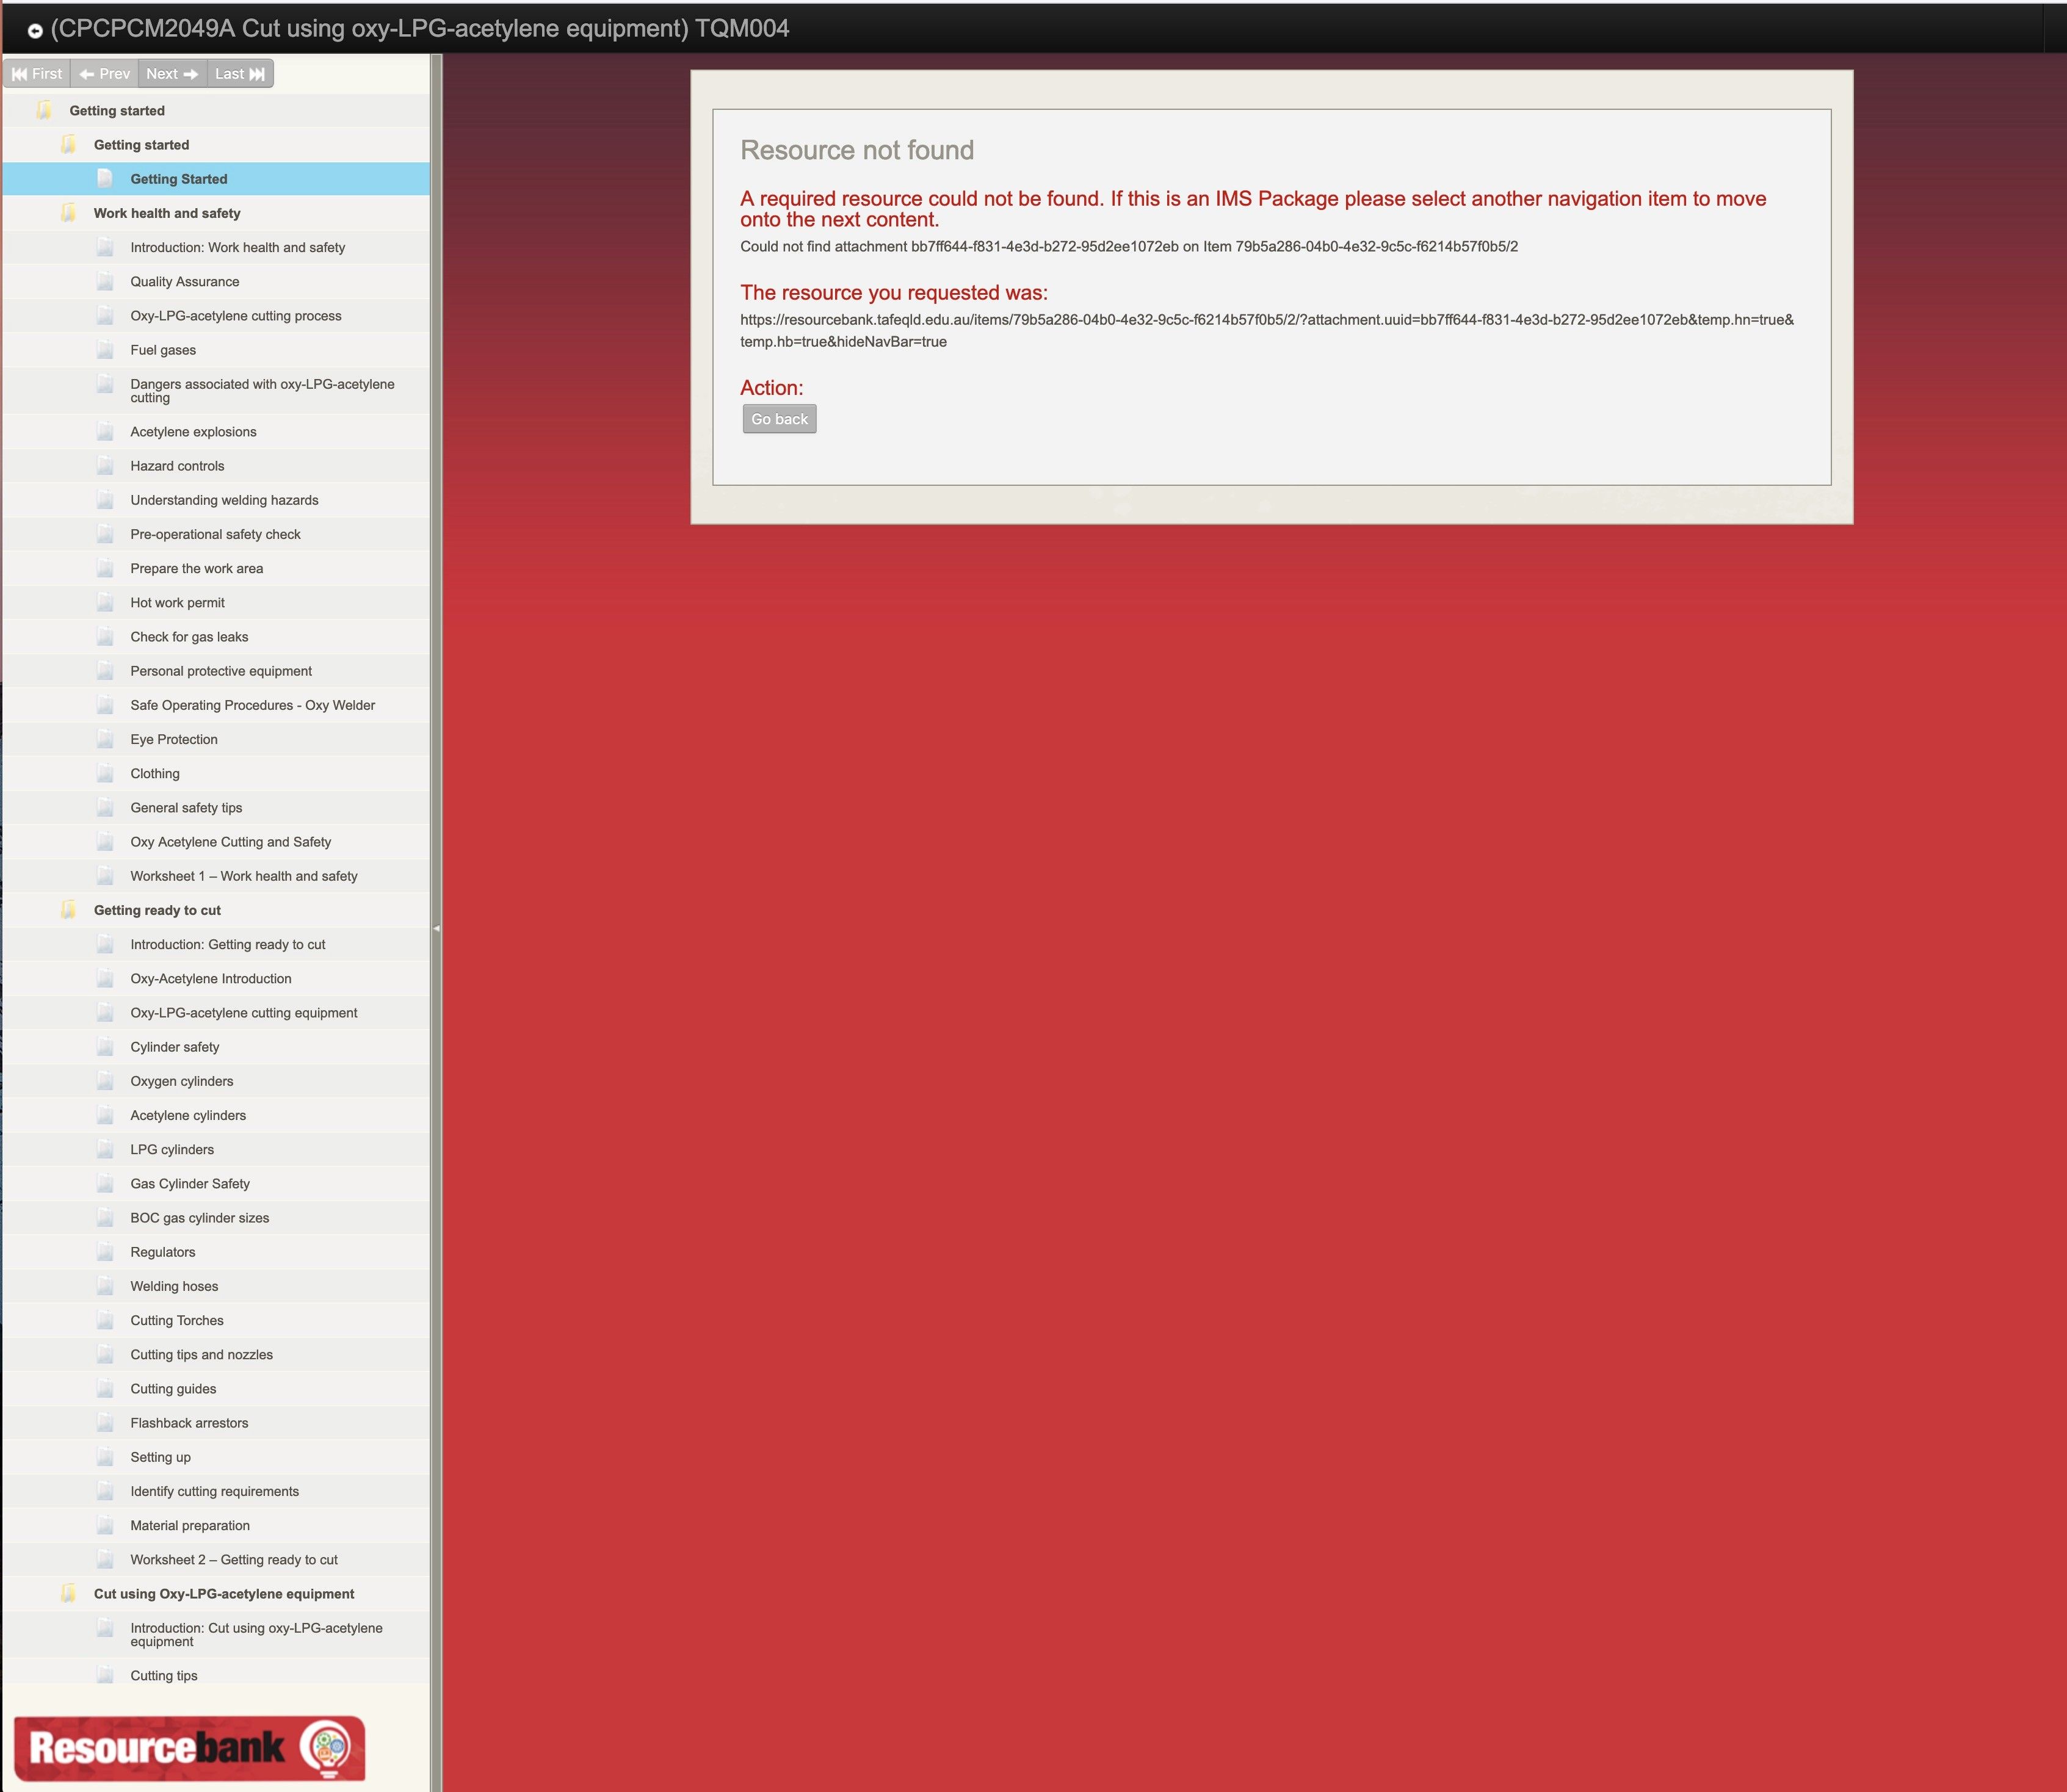Open the Acetylene explosions page
Viewport: 2067px width, 1792px height.
[x=193, y=431]
